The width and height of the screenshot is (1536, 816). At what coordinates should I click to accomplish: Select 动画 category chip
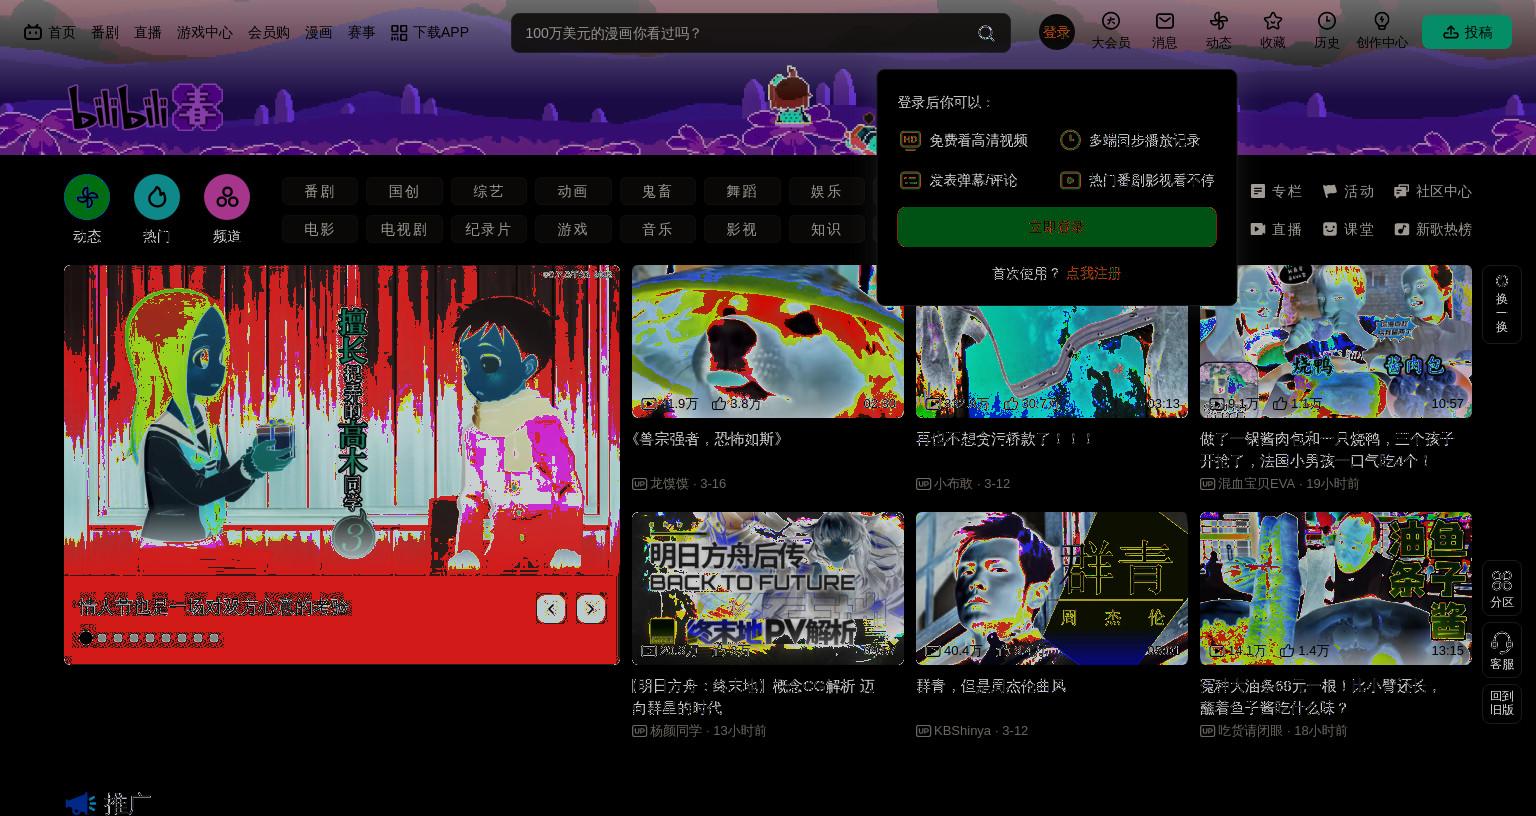[x=573, y=191]
